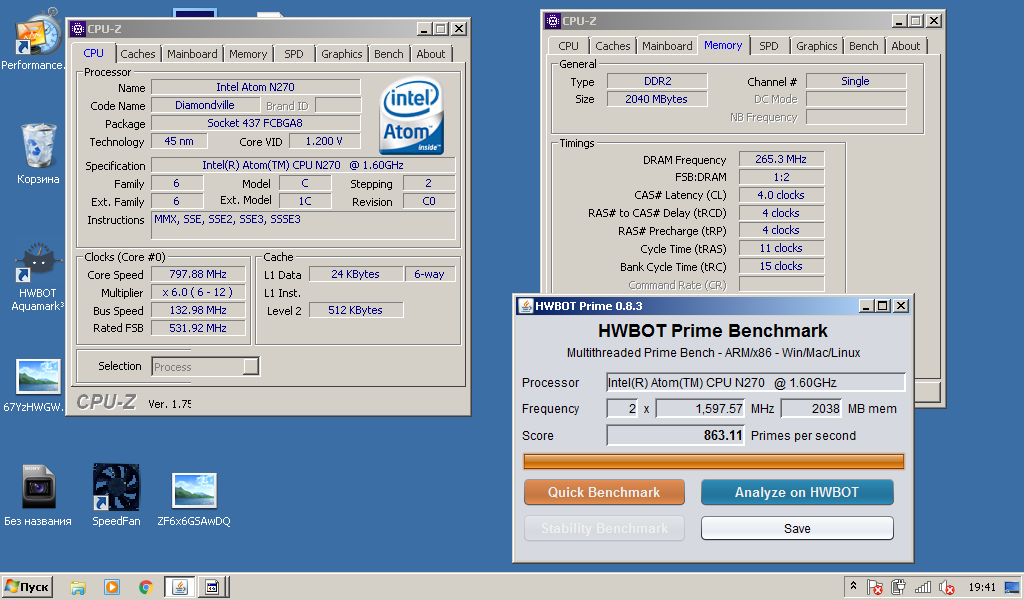This screenshot has height=600, width=1024.
Task: Click Analyze on HWBOT button
Action: (x=797, y=492)
